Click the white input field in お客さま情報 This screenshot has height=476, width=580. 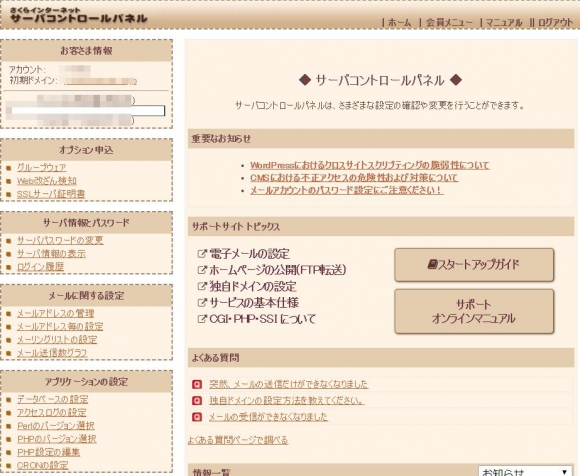pos(88,111)
